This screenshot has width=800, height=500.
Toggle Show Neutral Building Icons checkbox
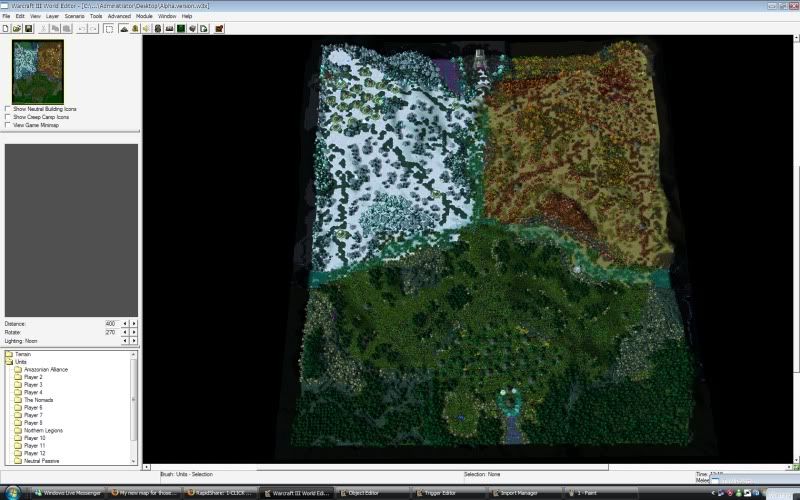(8, 109)
